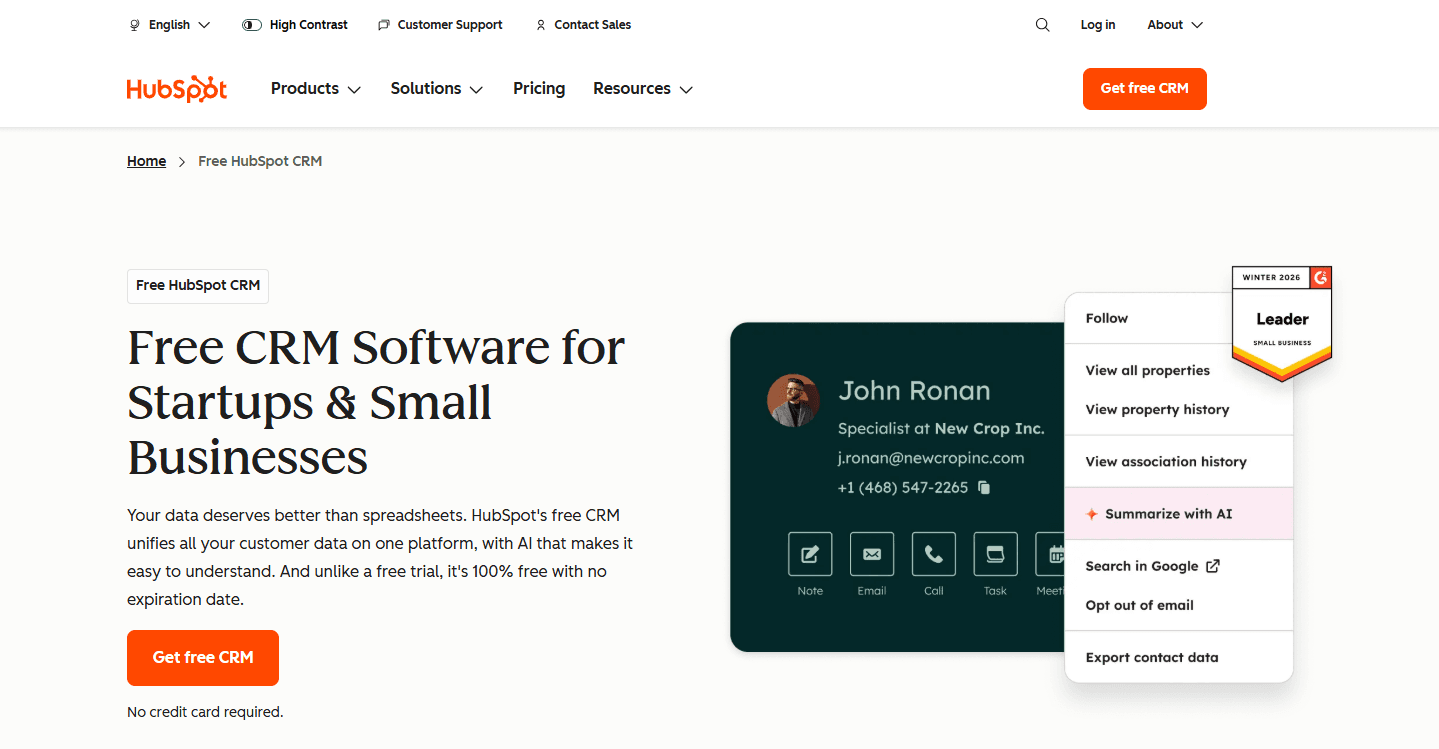Viewport: 1439px width, 749px height.
Task: Click Get free CRM in header
Action: click(x=1145, y=89)
